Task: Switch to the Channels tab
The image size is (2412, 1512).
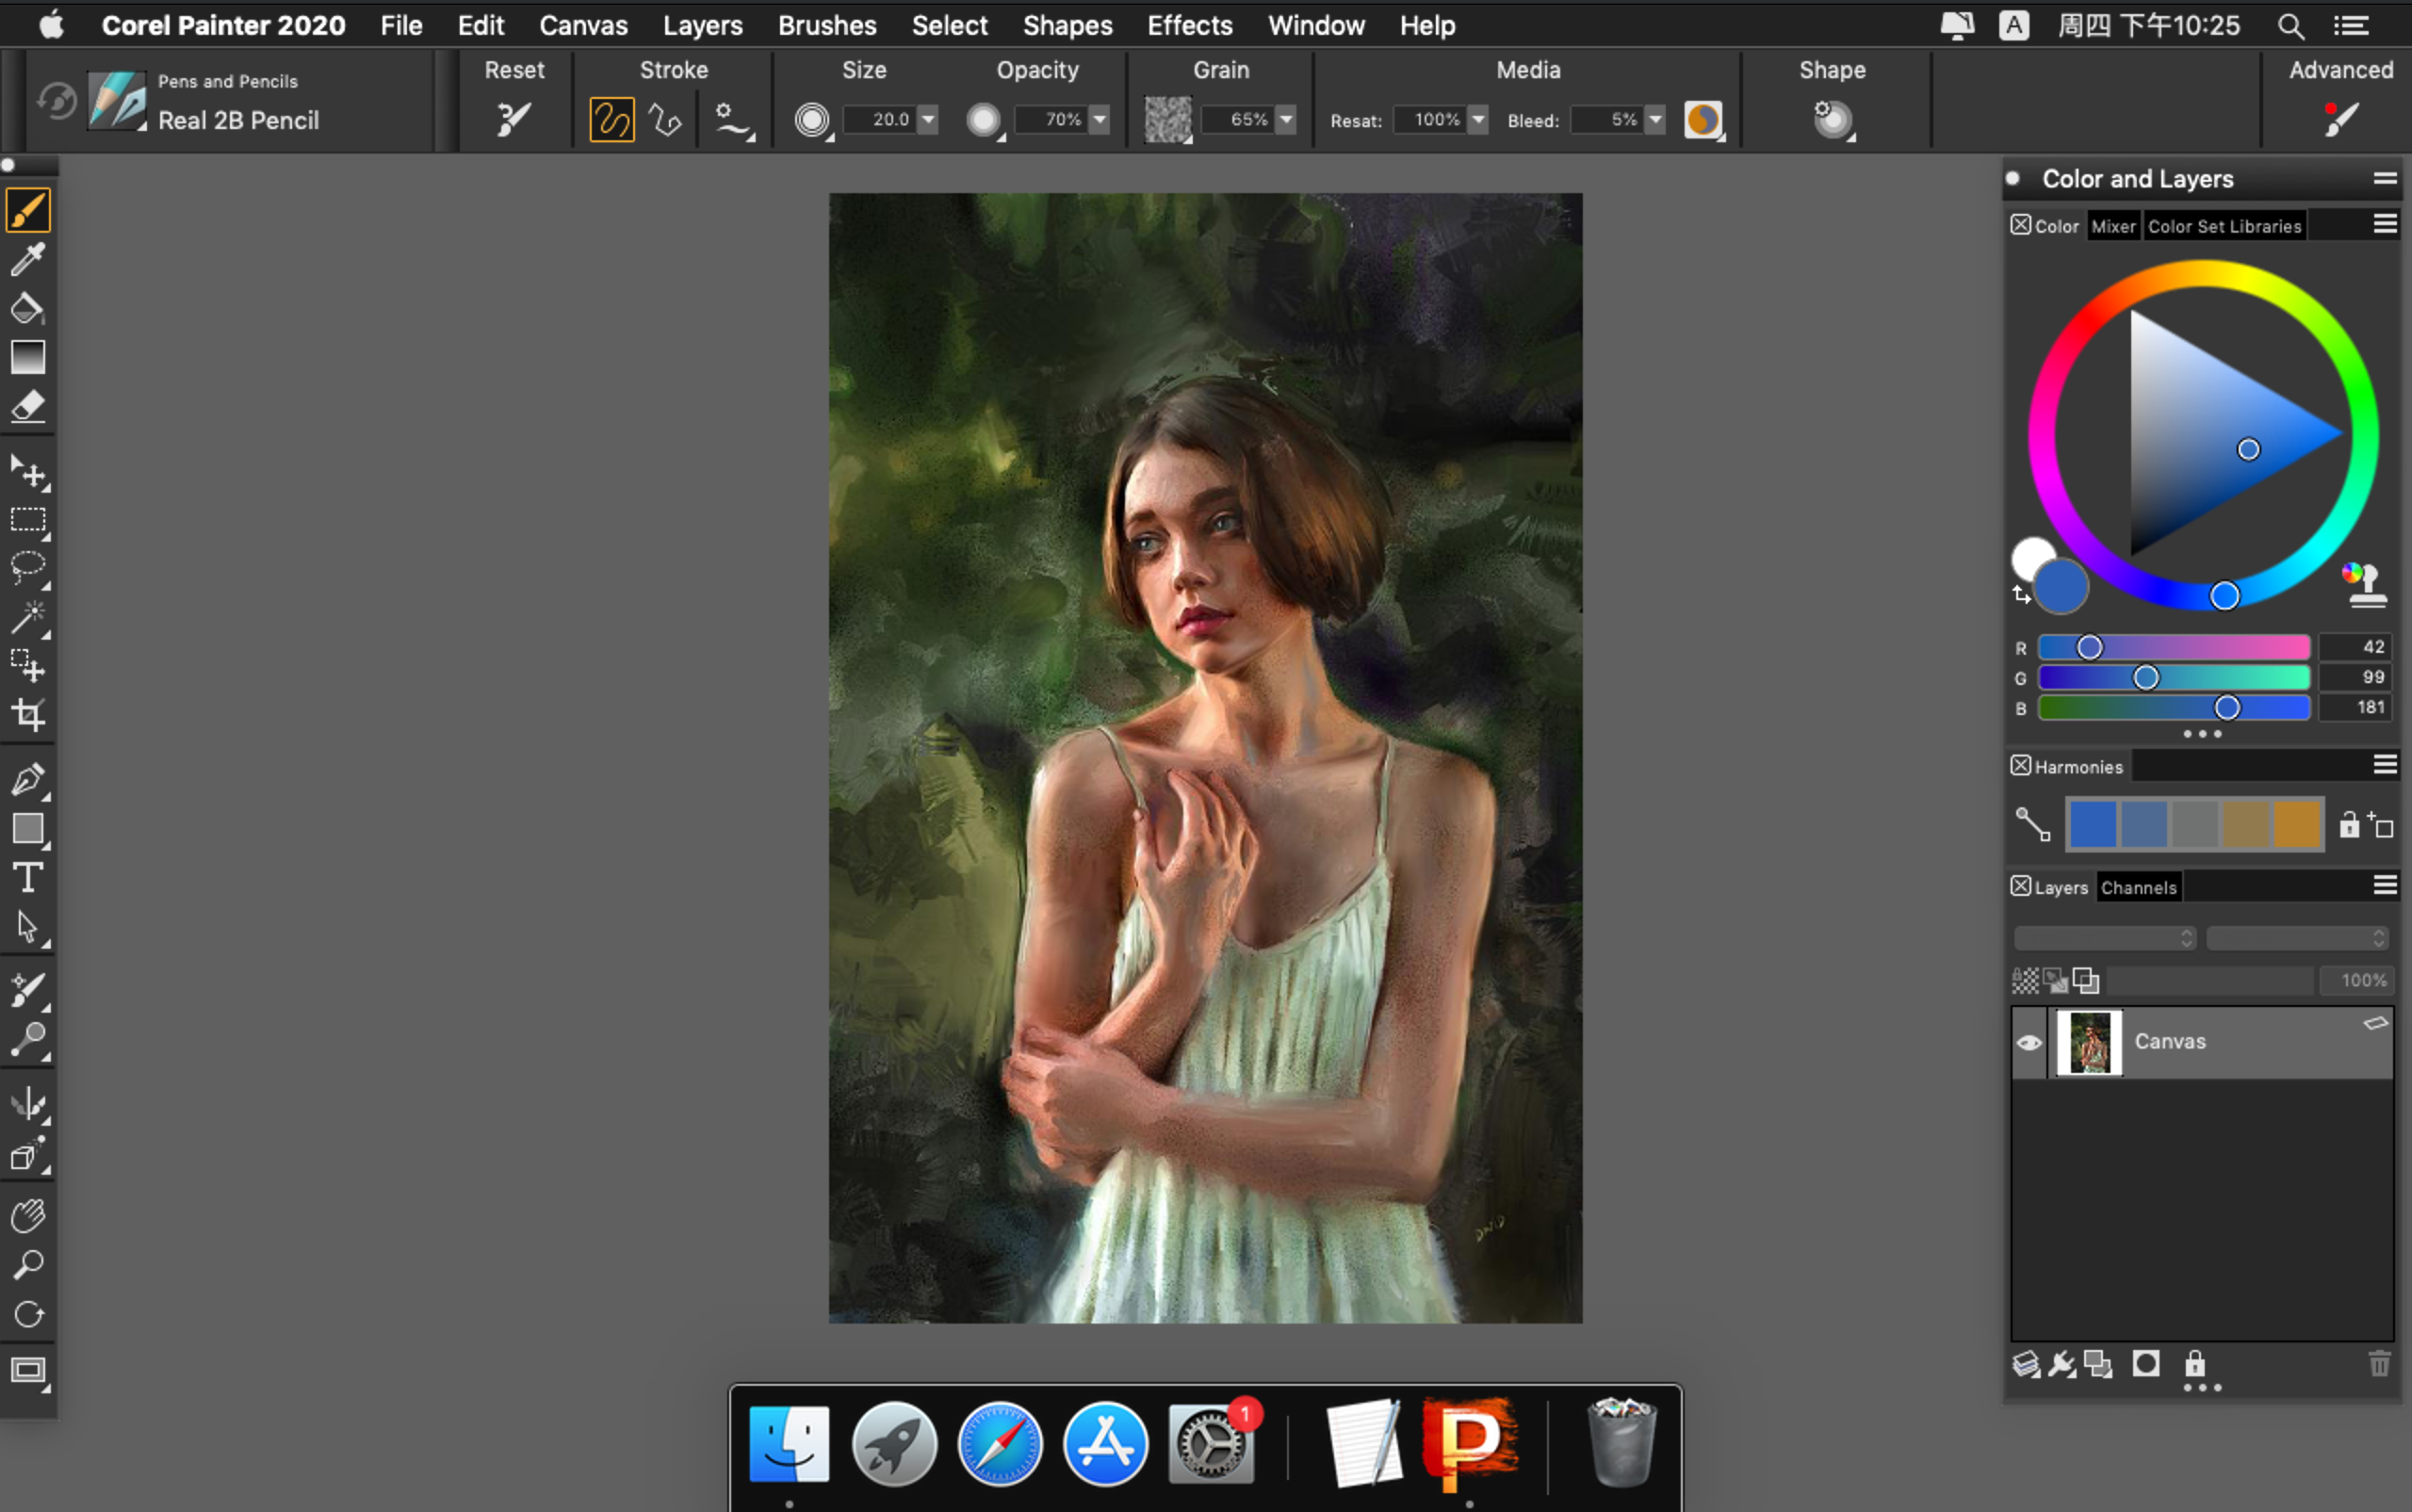Action: [x=2138, y=887]
